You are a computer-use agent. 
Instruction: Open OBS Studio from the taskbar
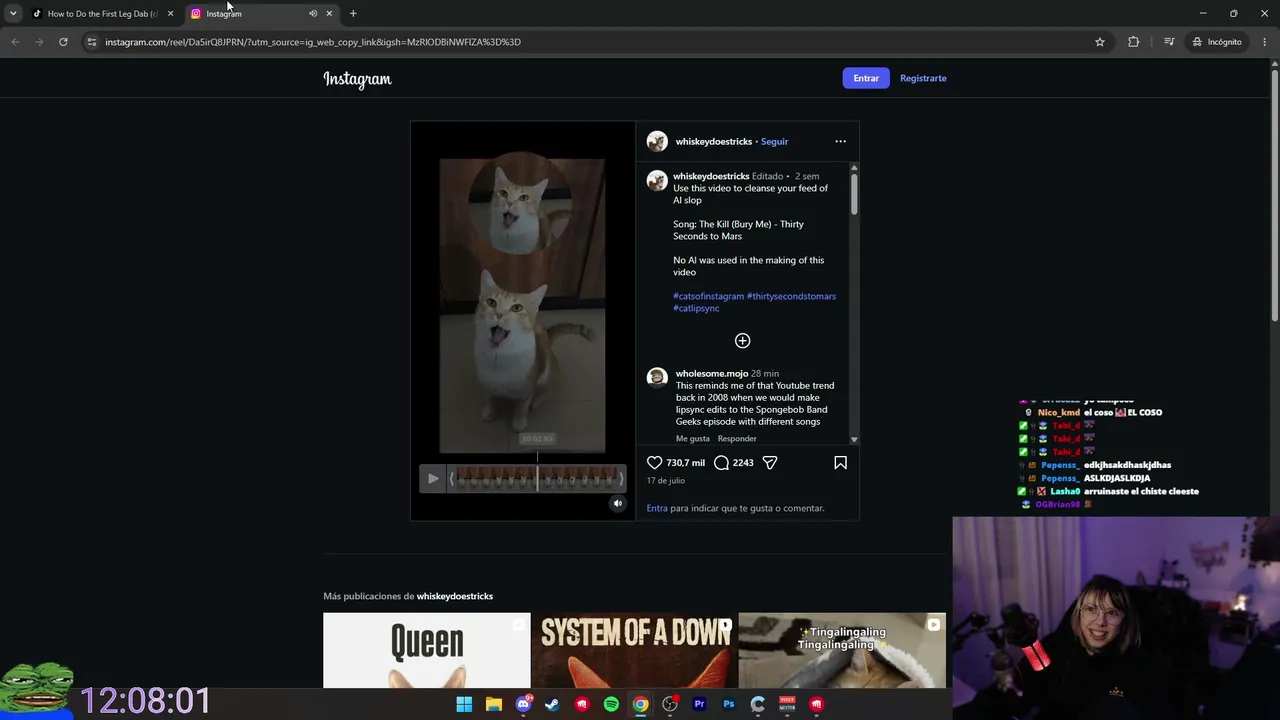tap(670, 704)
